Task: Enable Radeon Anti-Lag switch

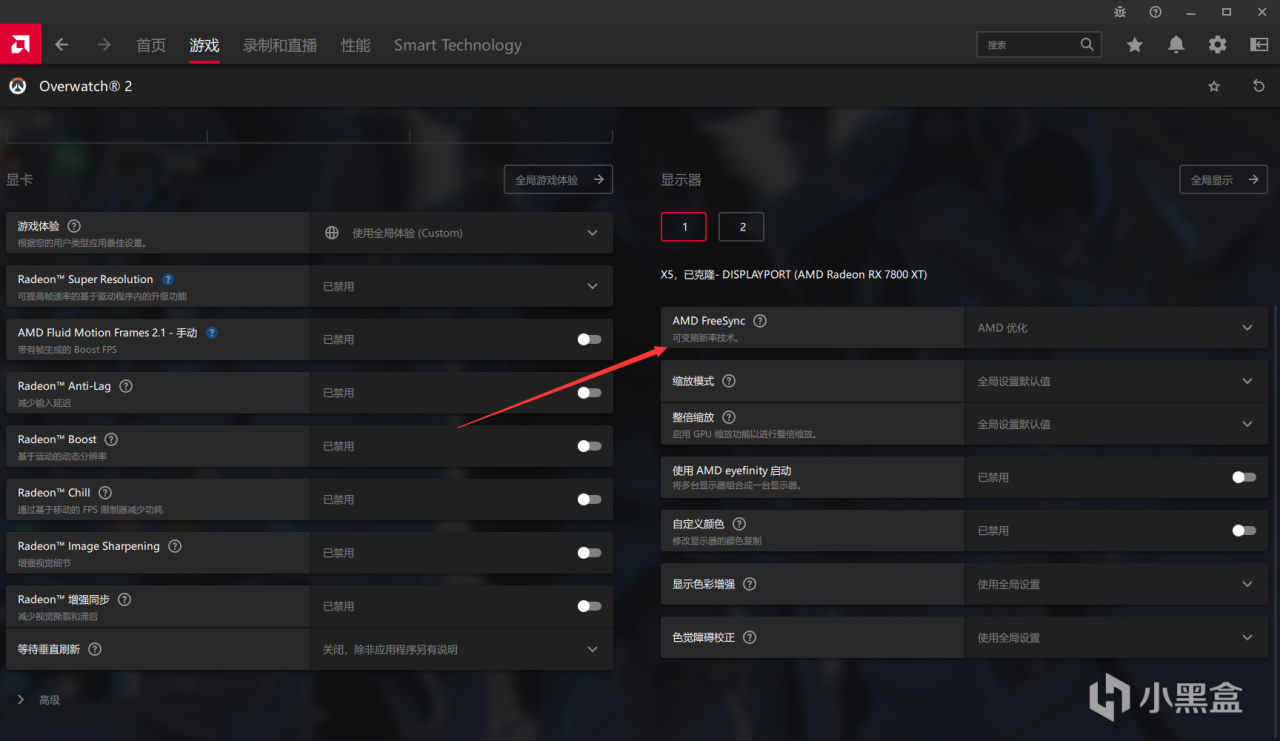Action: 590,393
